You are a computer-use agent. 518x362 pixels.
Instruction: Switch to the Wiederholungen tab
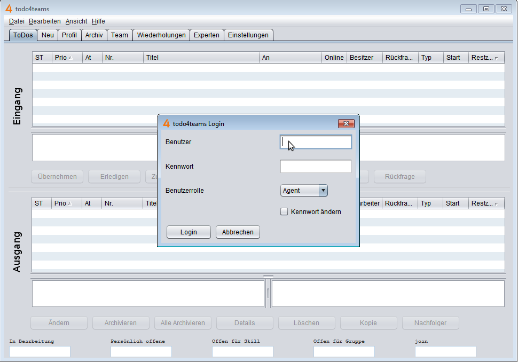(161, 35)
